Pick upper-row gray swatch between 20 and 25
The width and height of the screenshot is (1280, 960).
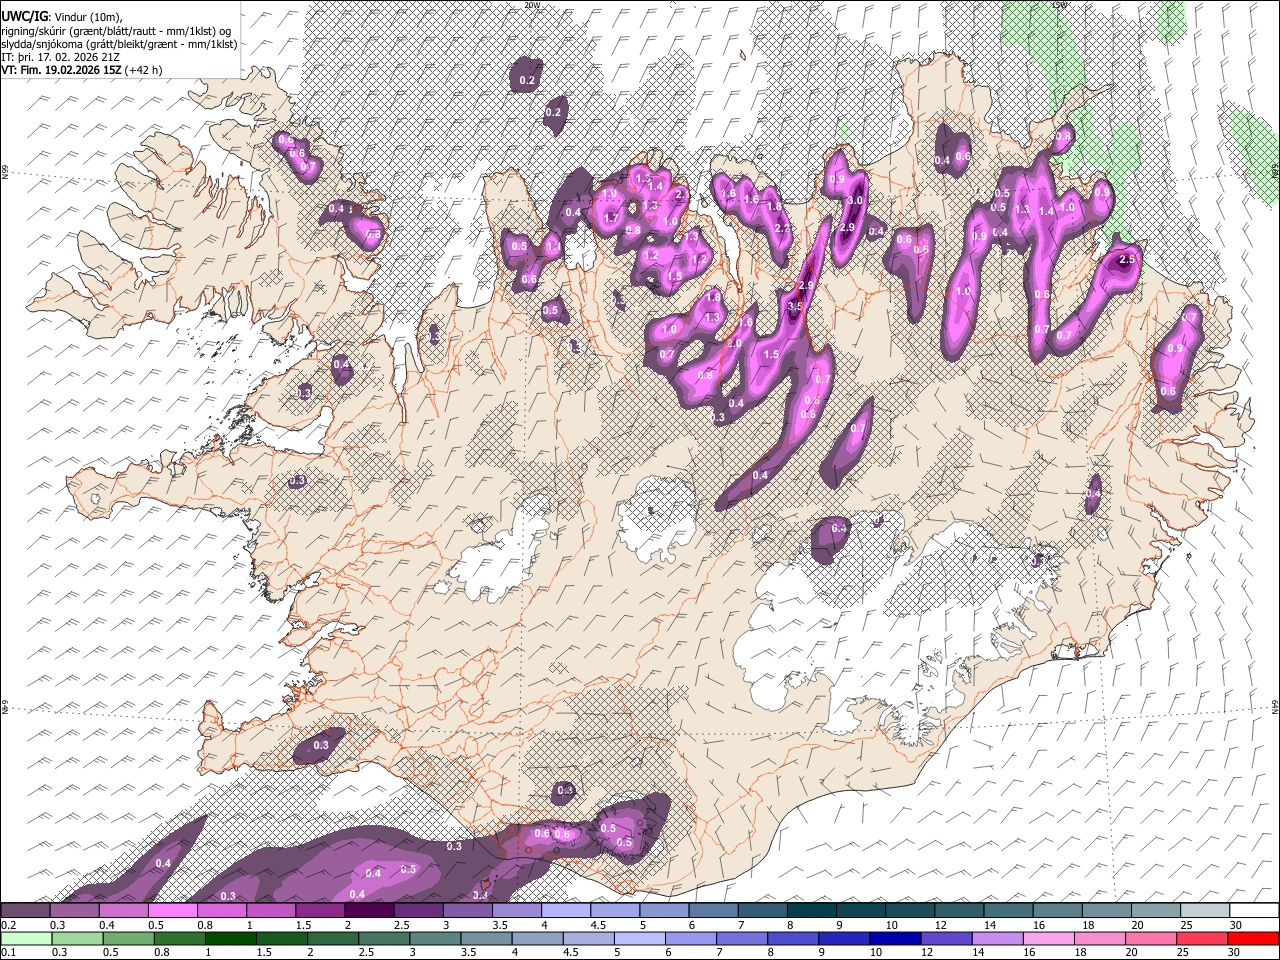[1156, 911]
